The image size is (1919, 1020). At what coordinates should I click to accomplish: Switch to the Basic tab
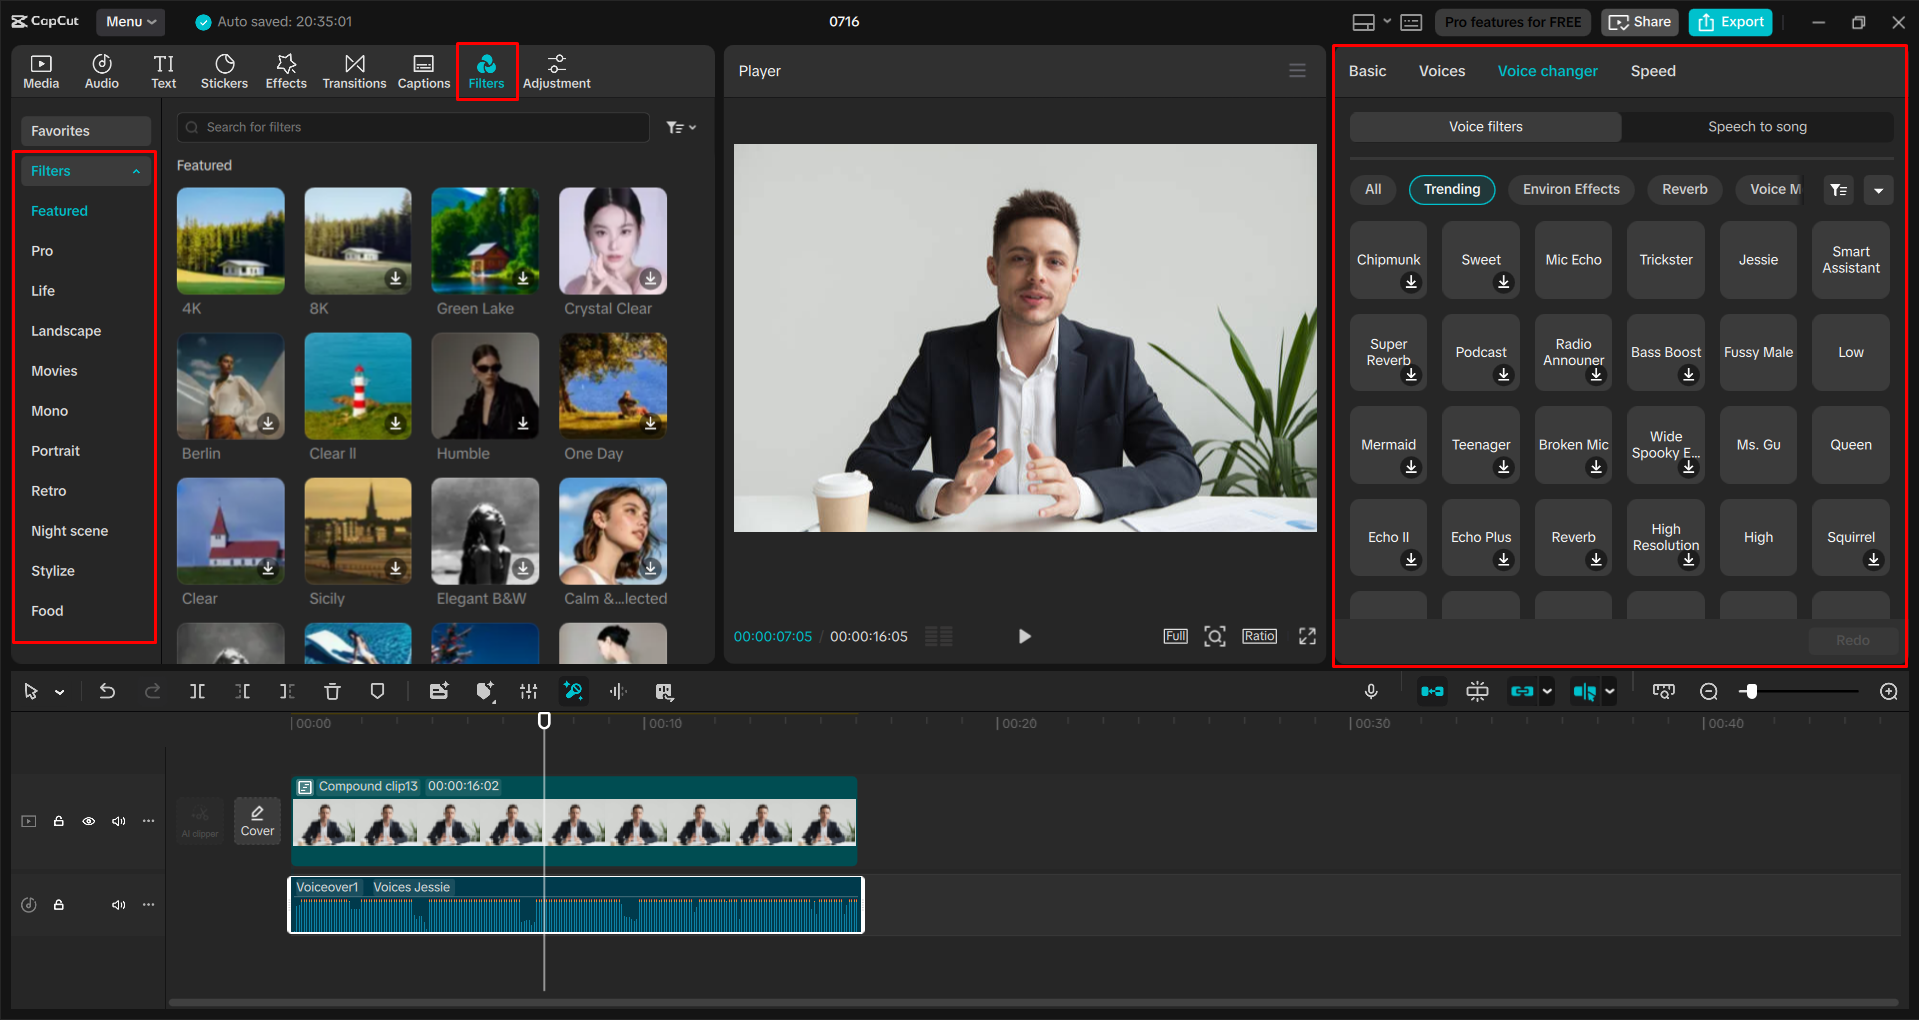[1367, 71]
